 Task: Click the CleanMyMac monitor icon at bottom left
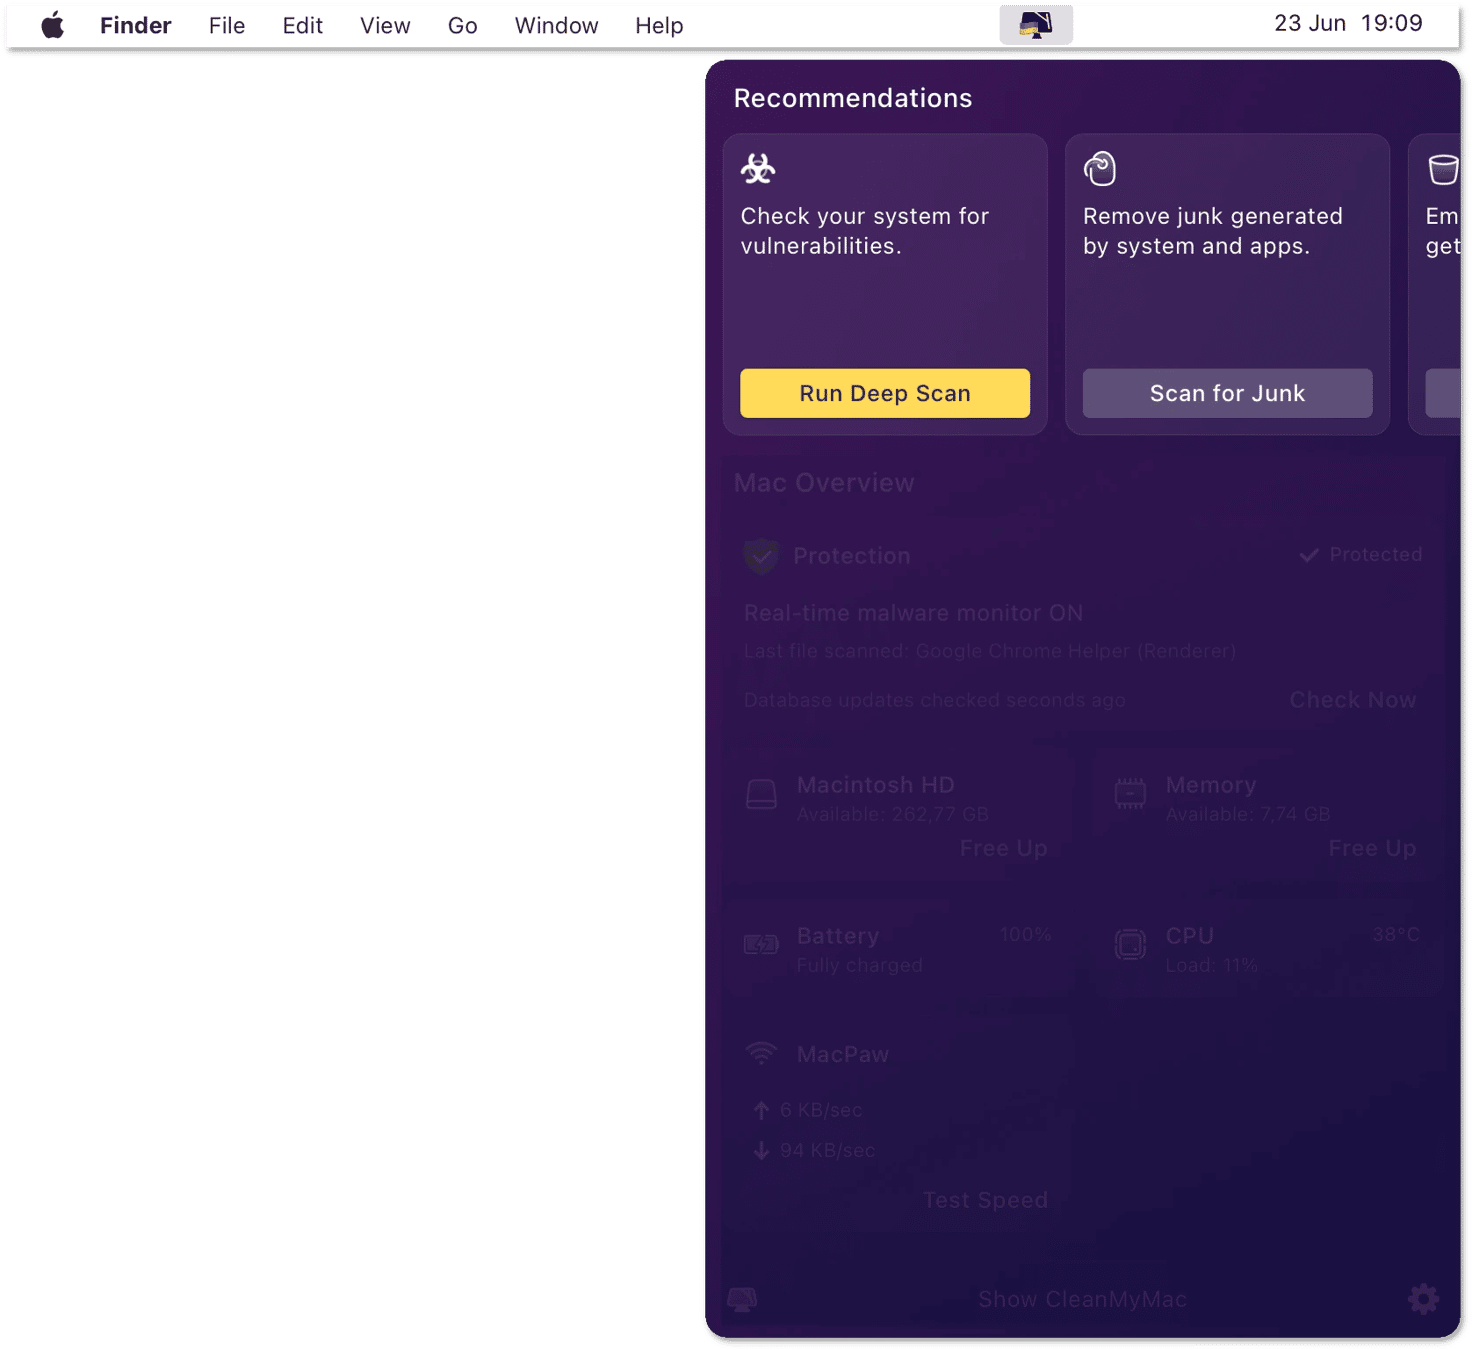click(x=742, y=1299)
